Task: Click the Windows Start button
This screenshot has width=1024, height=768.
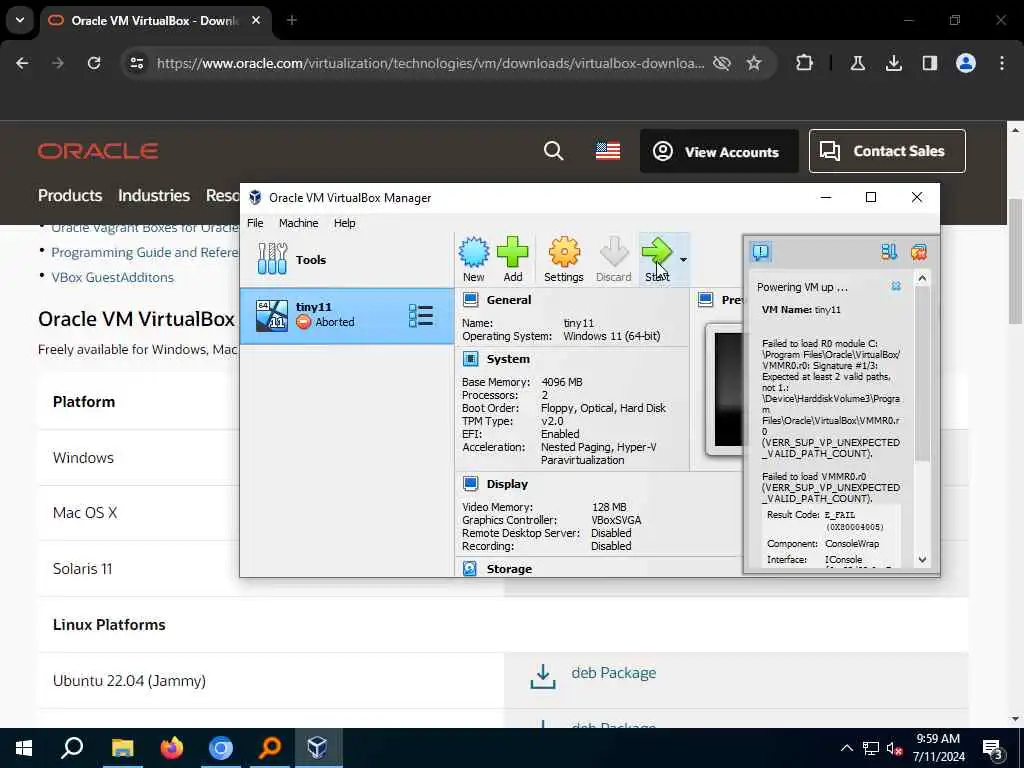Action: point(24,748)
